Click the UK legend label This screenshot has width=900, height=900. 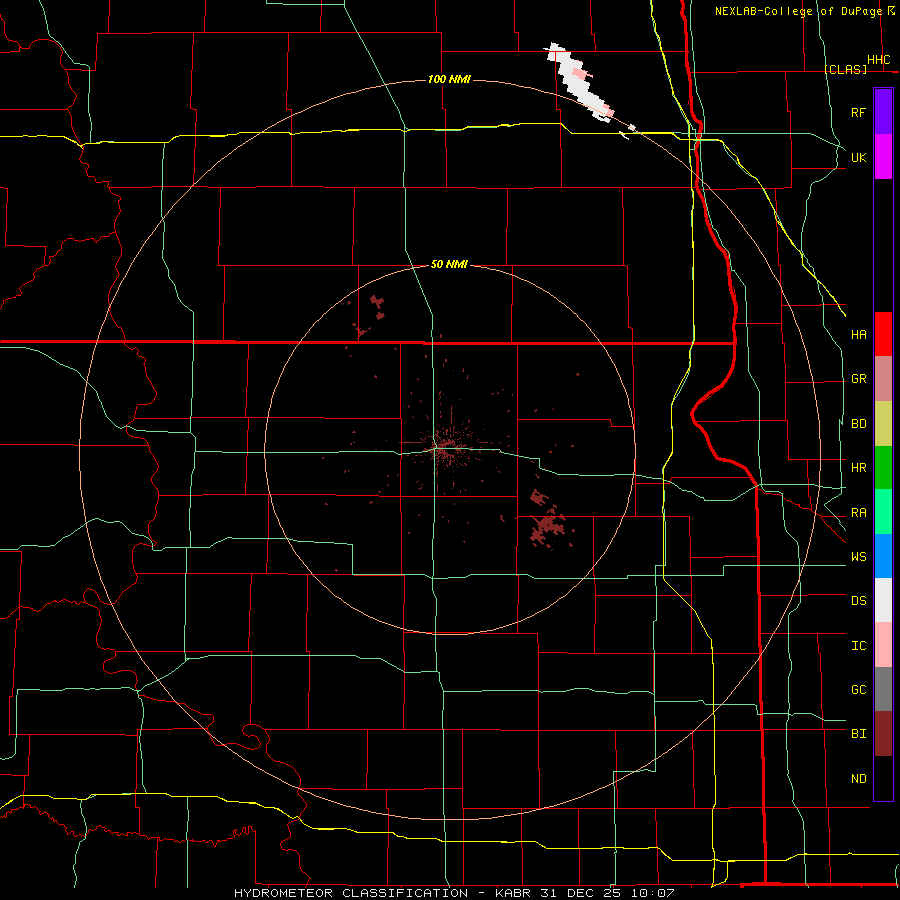[859, 157]
